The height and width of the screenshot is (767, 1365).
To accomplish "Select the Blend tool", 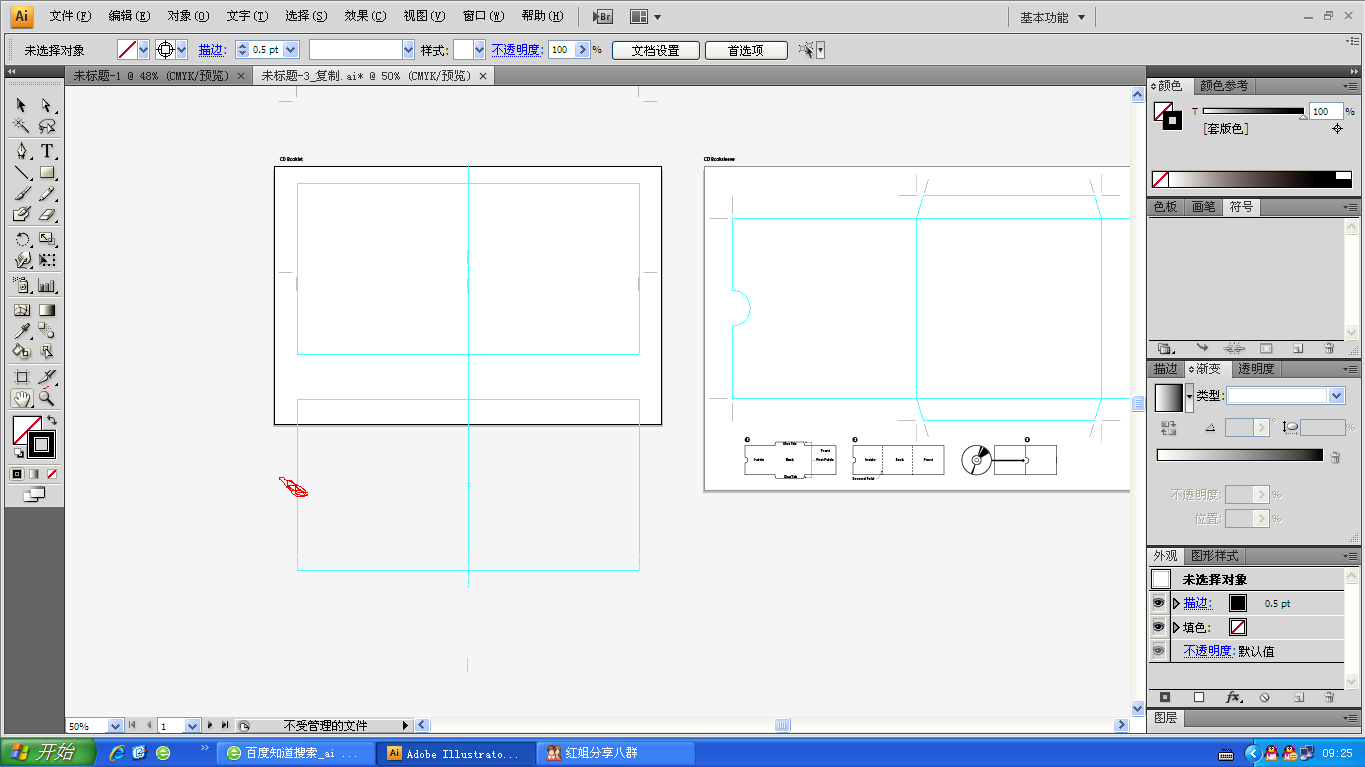I will tap(47, 331).
